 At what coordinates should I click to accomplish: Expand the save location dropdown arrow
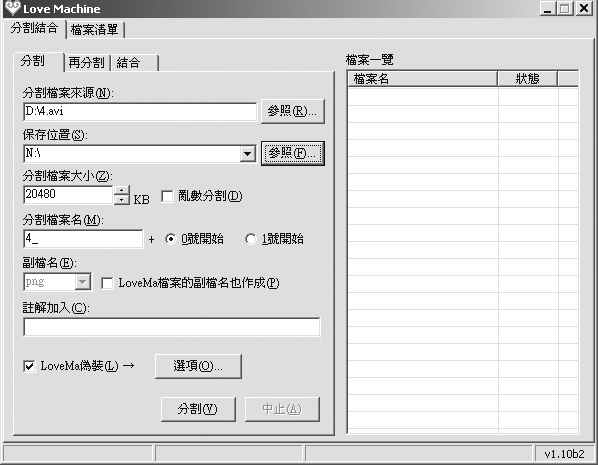248,154
